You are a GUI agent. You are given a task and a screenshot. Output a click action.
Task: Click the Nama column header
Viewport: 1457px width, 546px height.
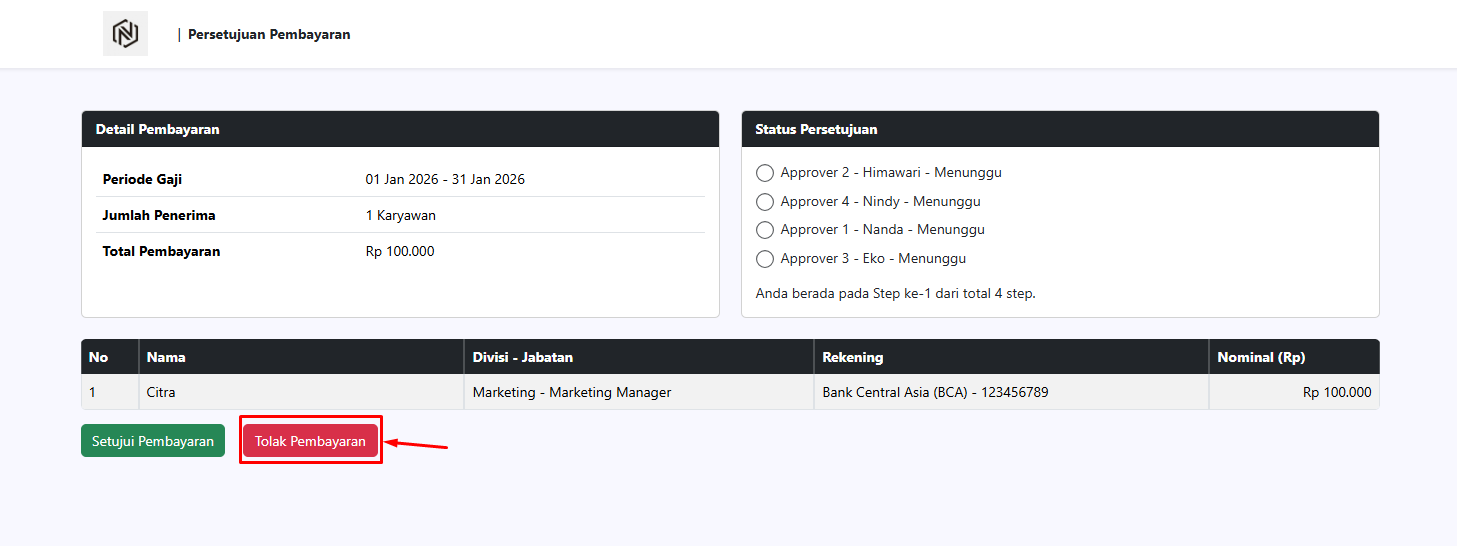click(166, 357)
